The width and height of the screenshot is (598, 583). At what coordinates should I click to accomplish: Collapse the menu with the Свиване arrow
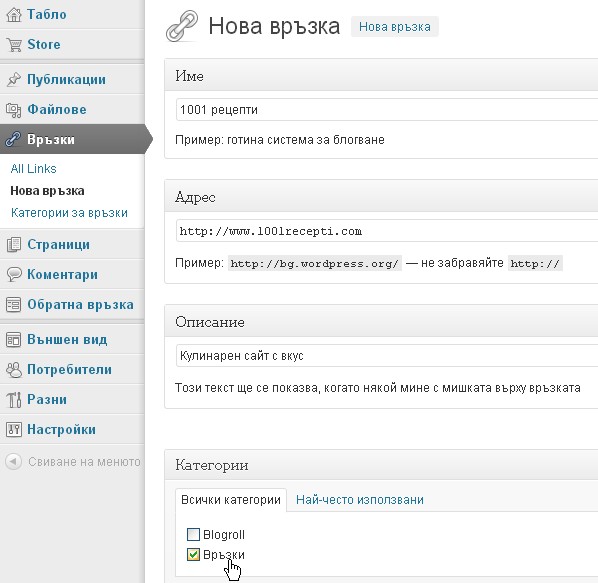[x=13, y=462]
